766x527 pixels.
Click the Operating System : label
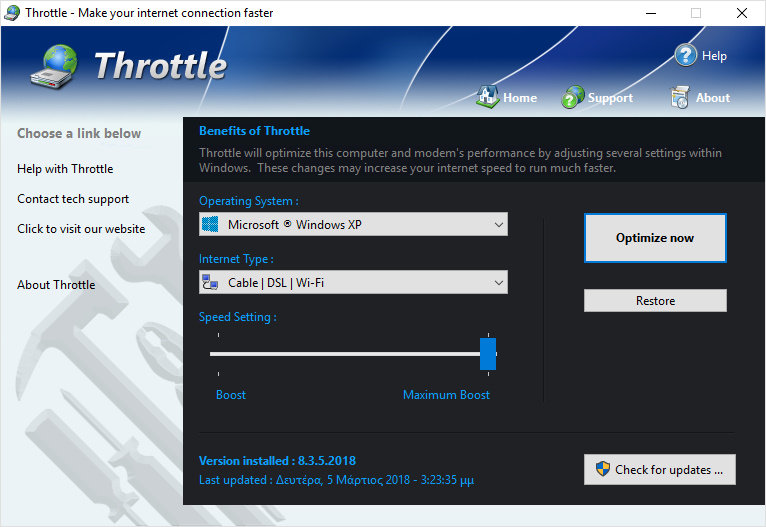click(249, 201)
